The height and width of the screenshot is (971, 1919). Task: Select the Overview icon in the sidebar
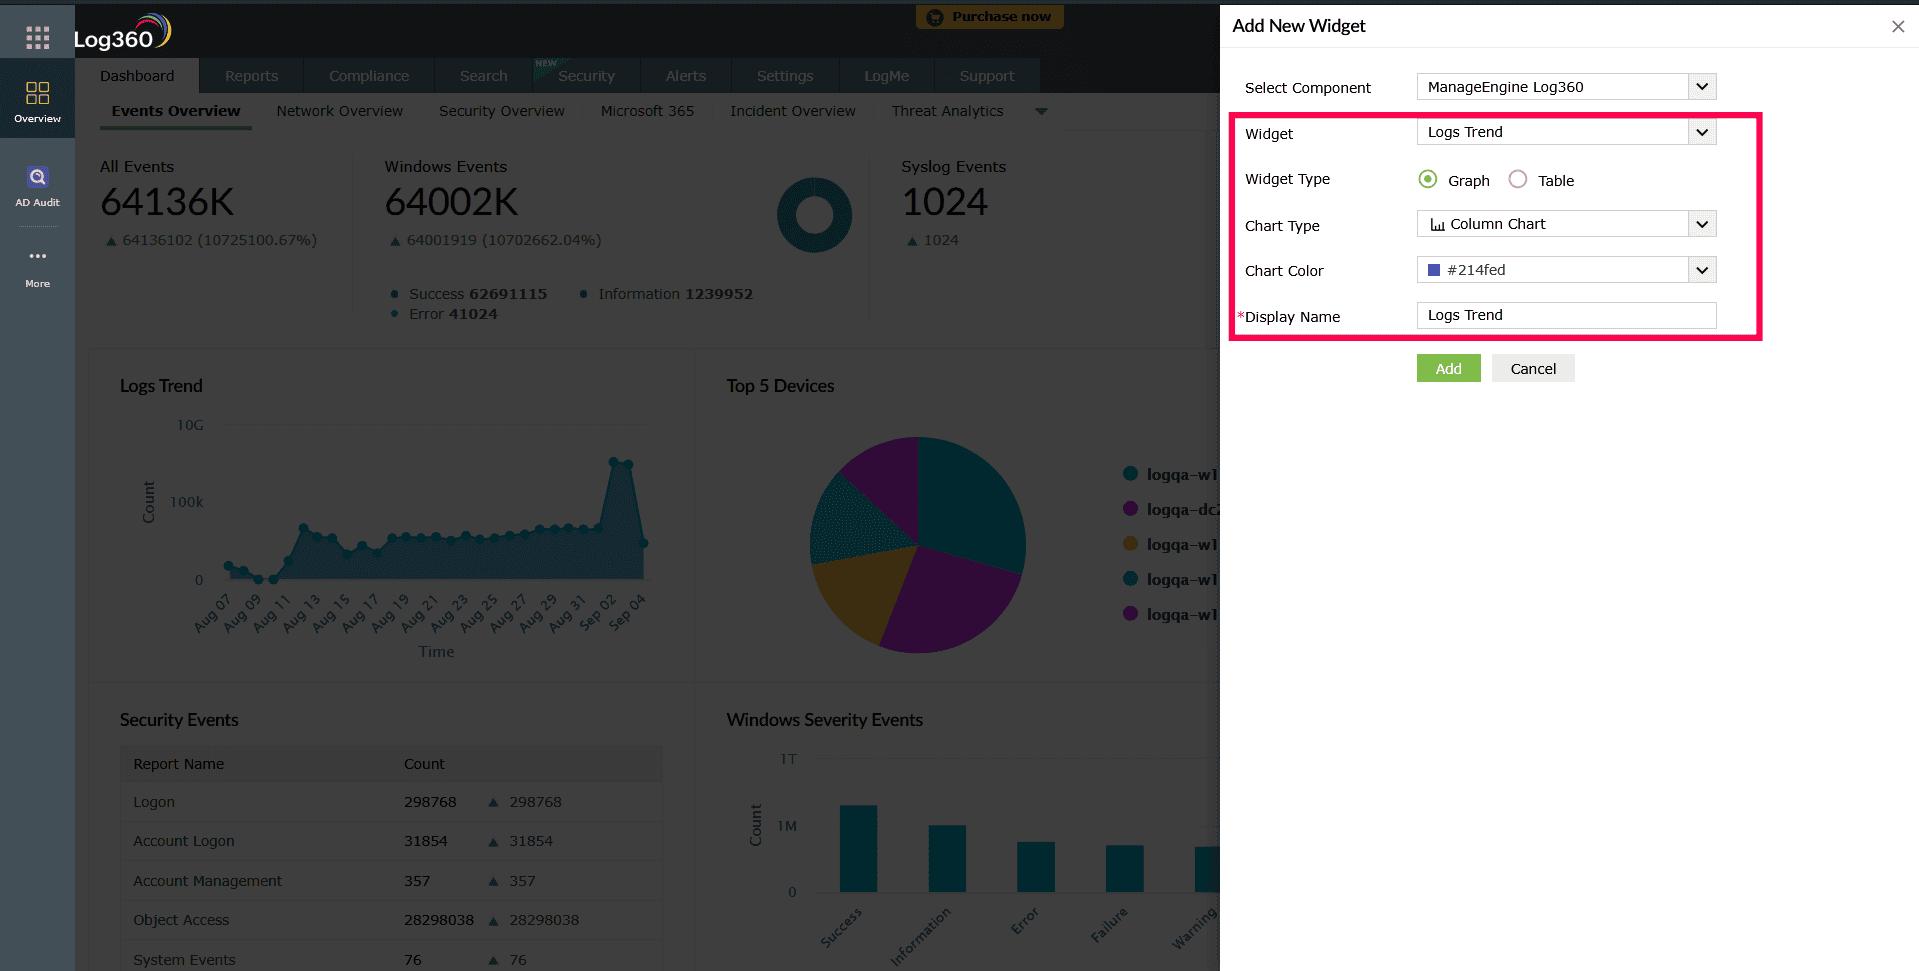37,98
